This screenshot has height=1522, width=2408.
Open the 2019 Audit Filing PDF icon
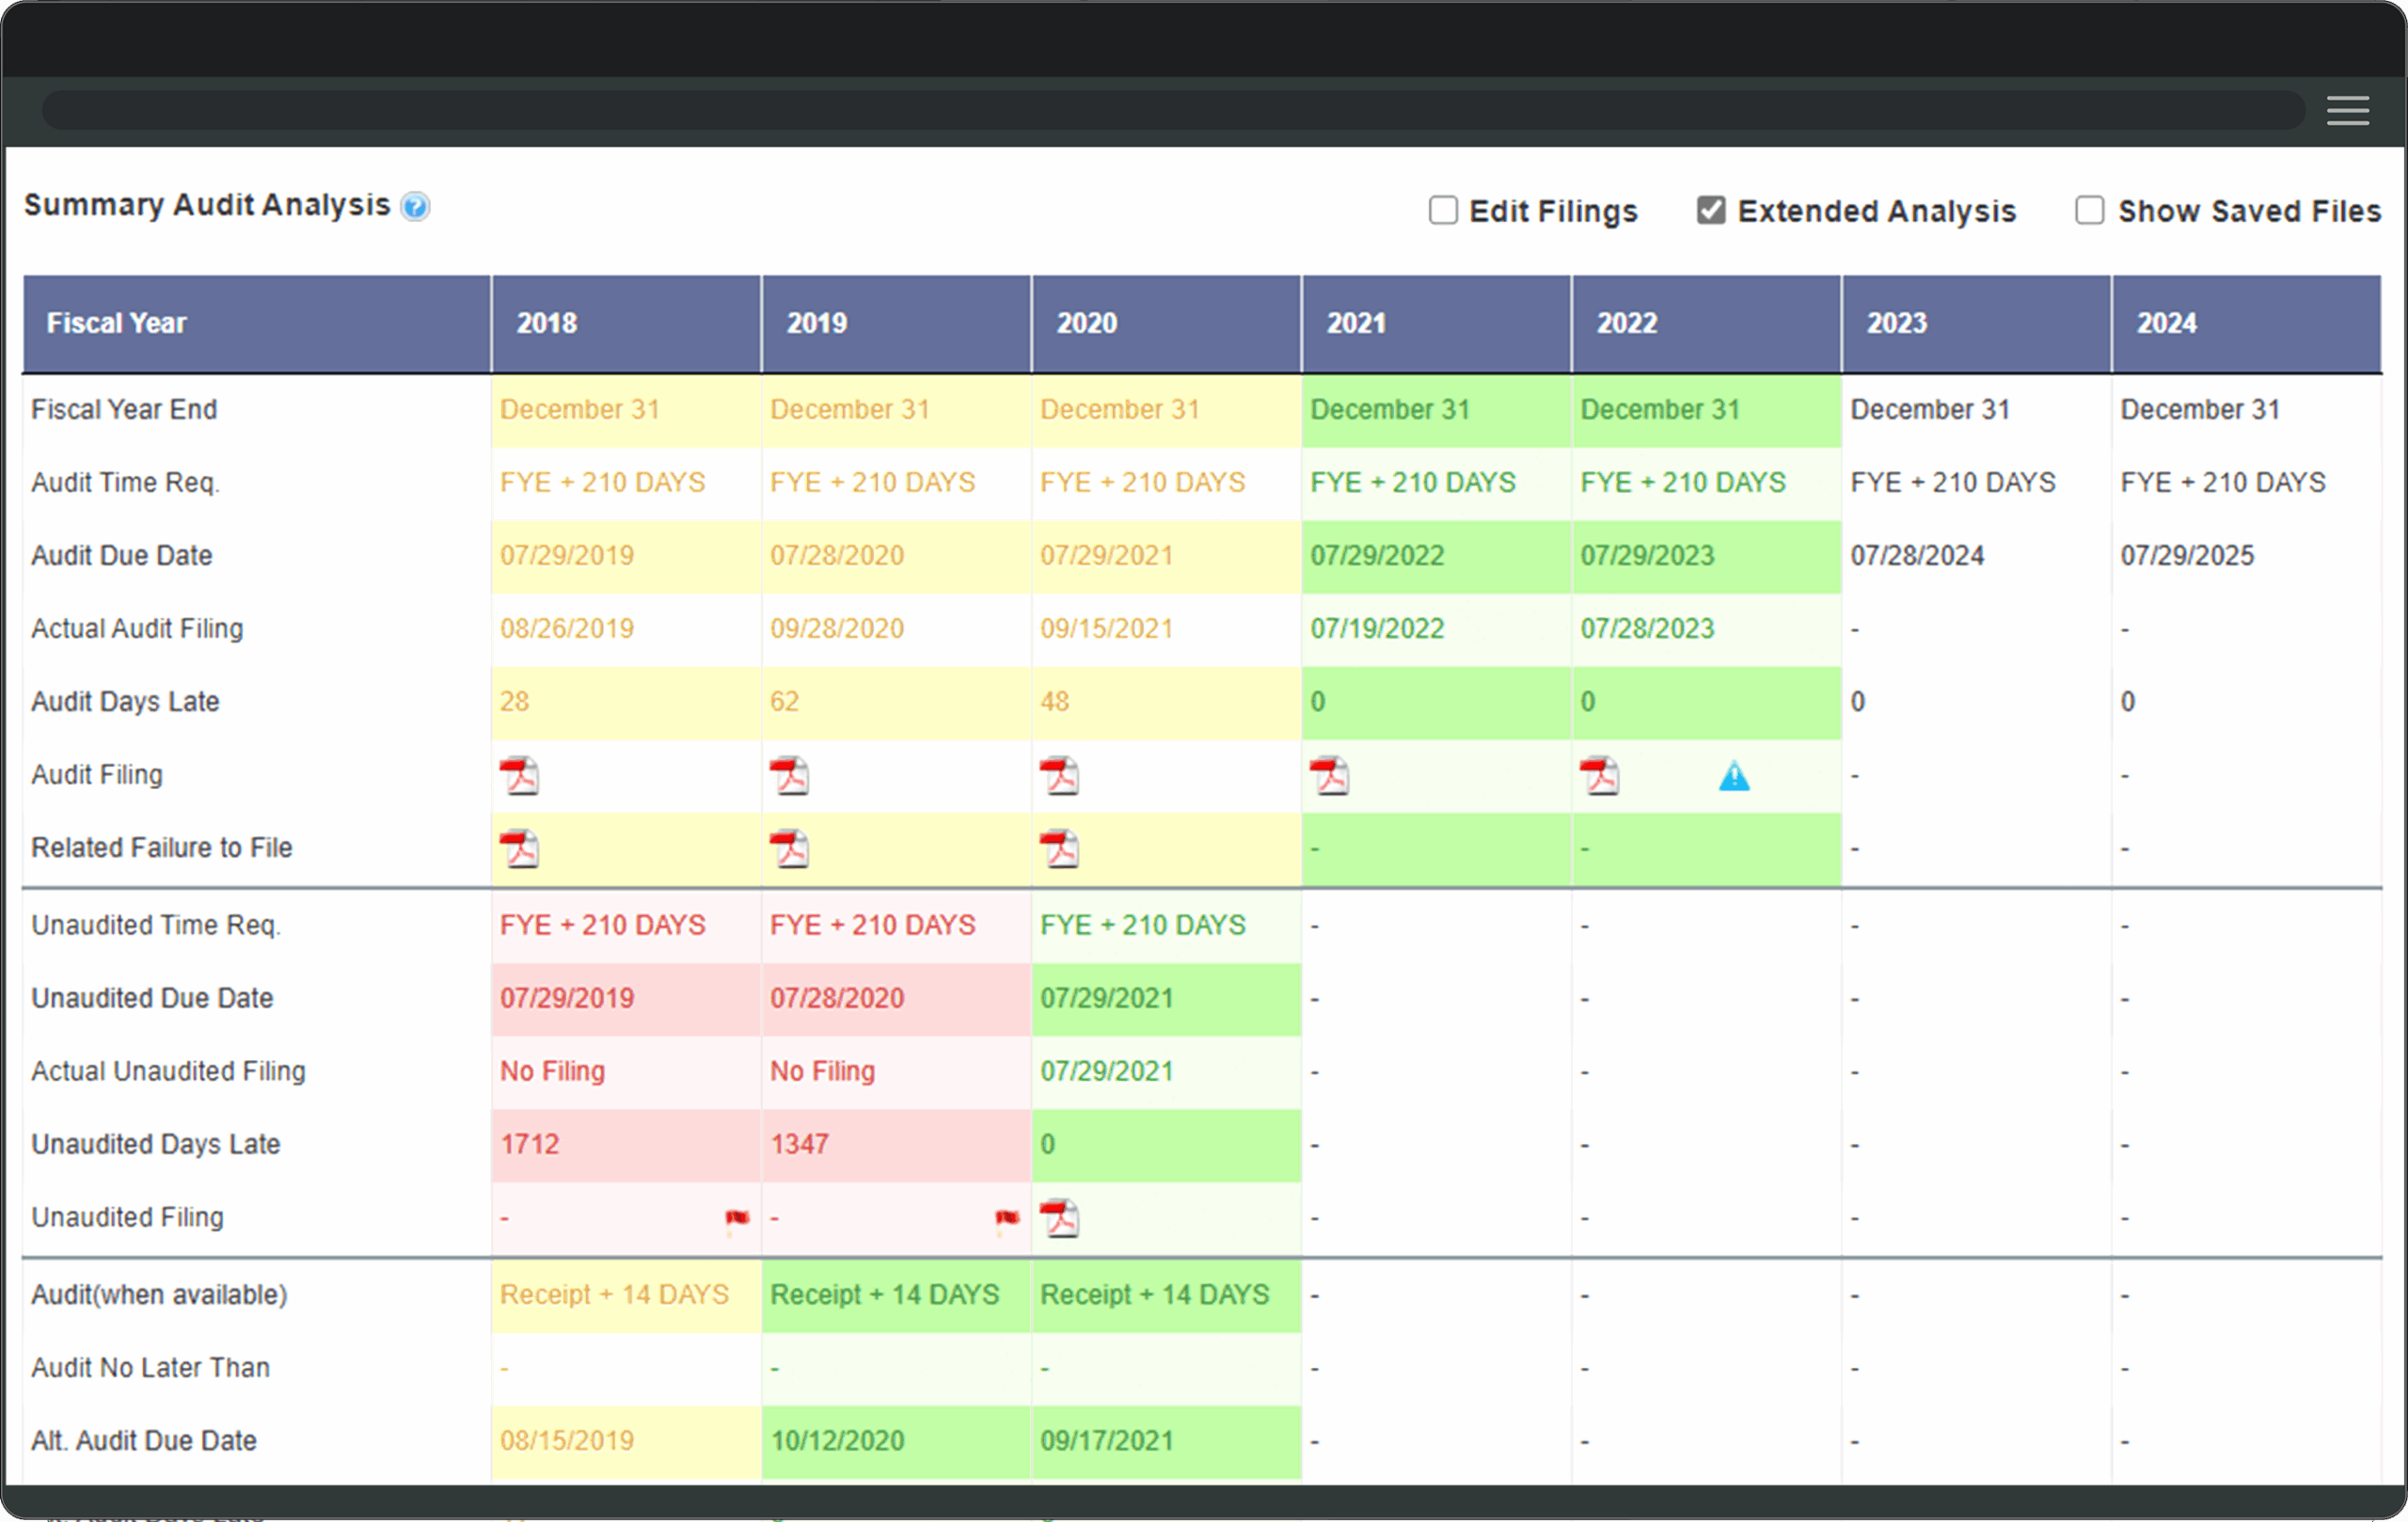(x=789, y=776)
